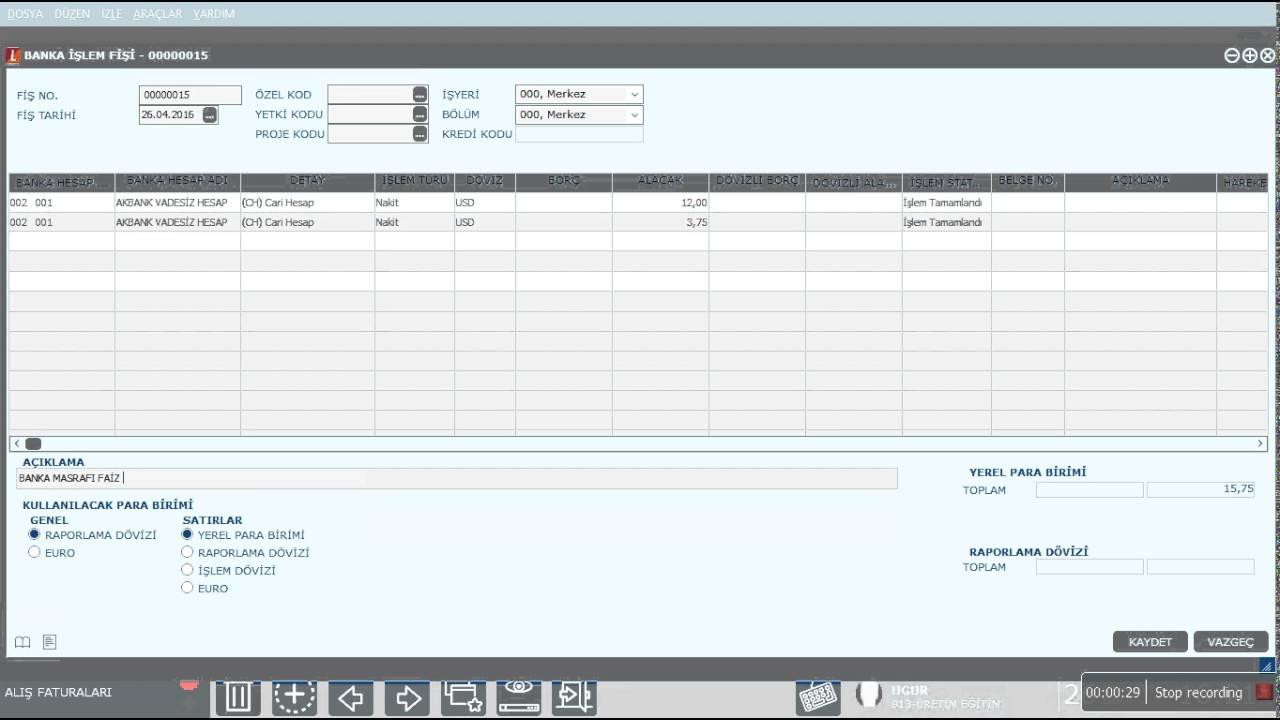Expand the İşyeri dropdown
The height and width of the screenshot is (720, 1280).
[634, 94]
